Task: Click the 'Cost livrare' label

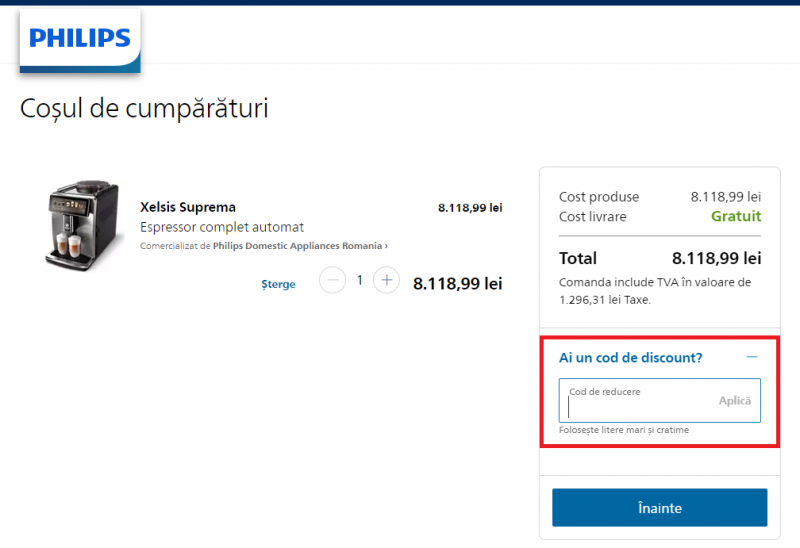Action: 593,217
